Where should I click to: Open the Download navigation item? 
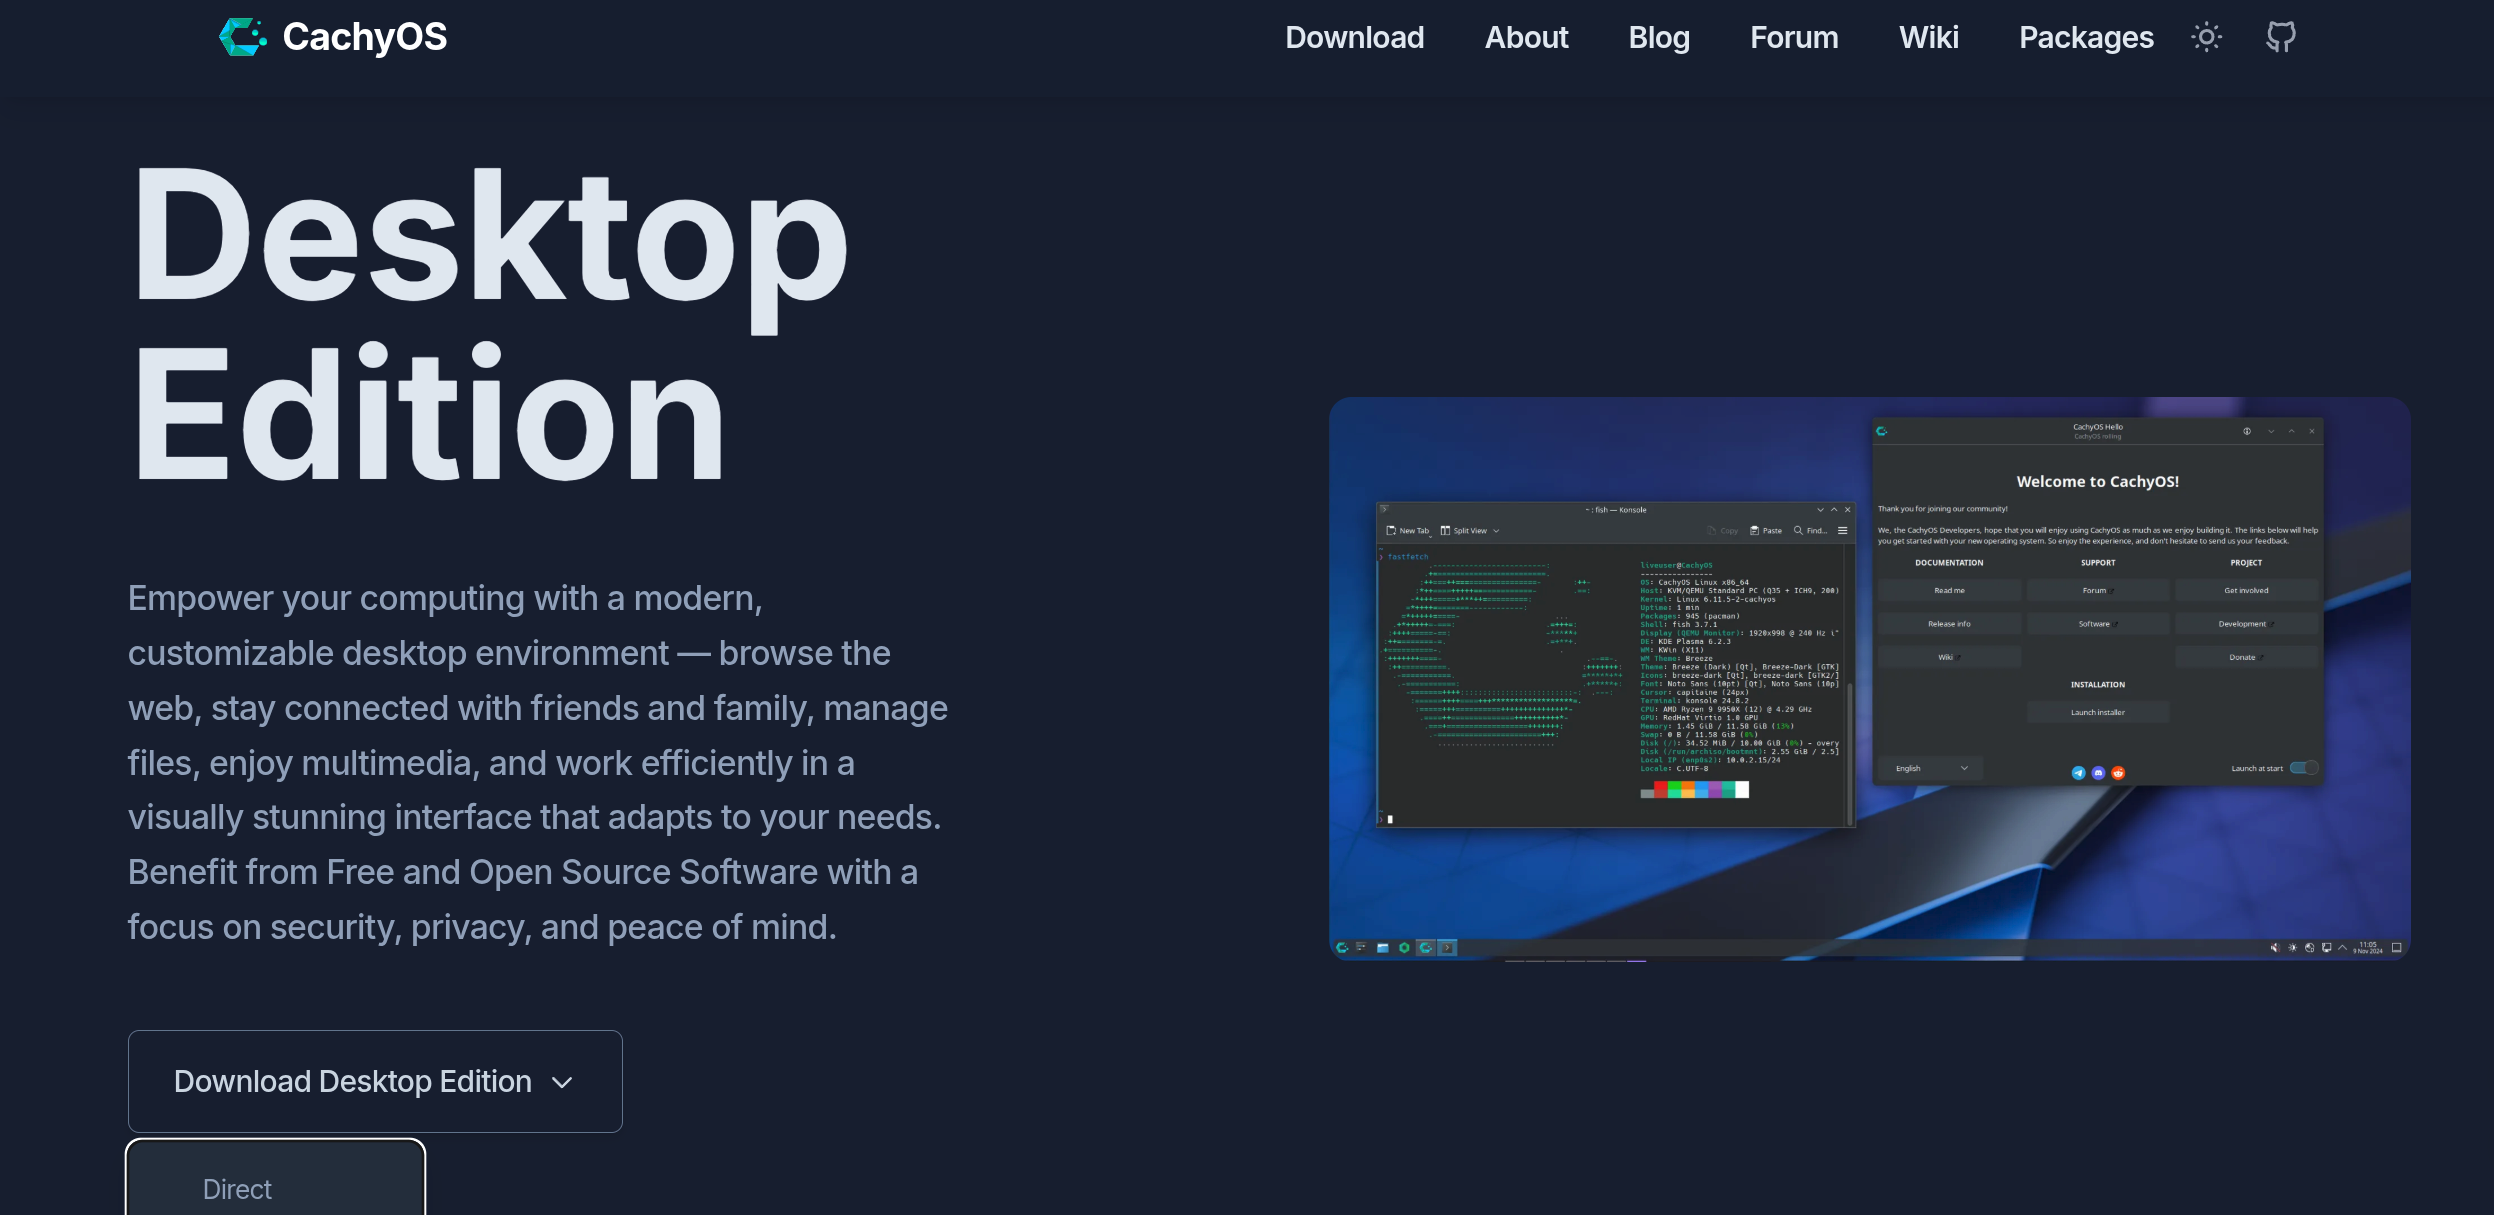pos(1354,37)
